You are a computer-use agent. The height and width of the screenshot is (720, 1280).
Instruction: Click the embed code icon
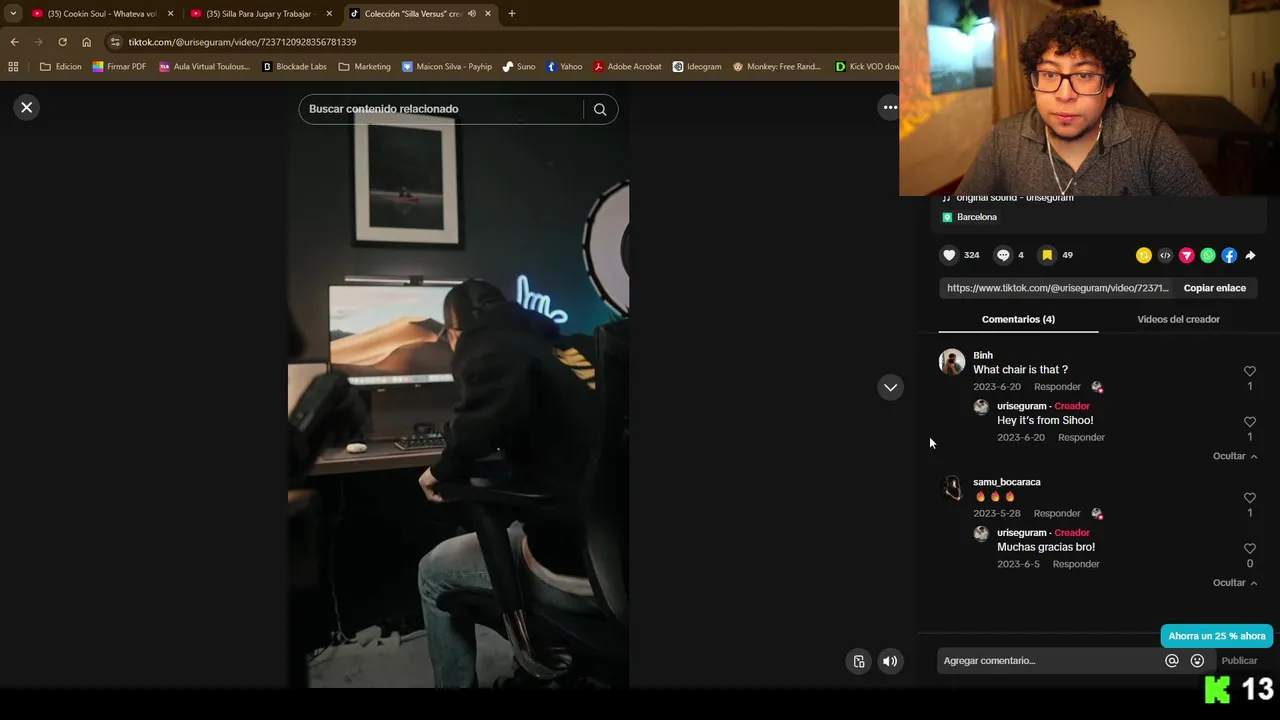coord(1165,255)
